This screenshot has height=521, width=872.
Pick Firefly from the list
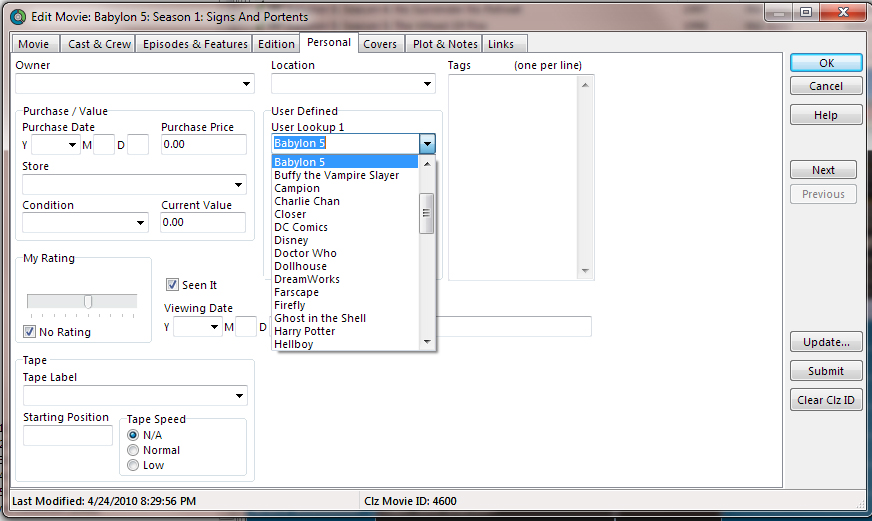click(x=345, y=305)
